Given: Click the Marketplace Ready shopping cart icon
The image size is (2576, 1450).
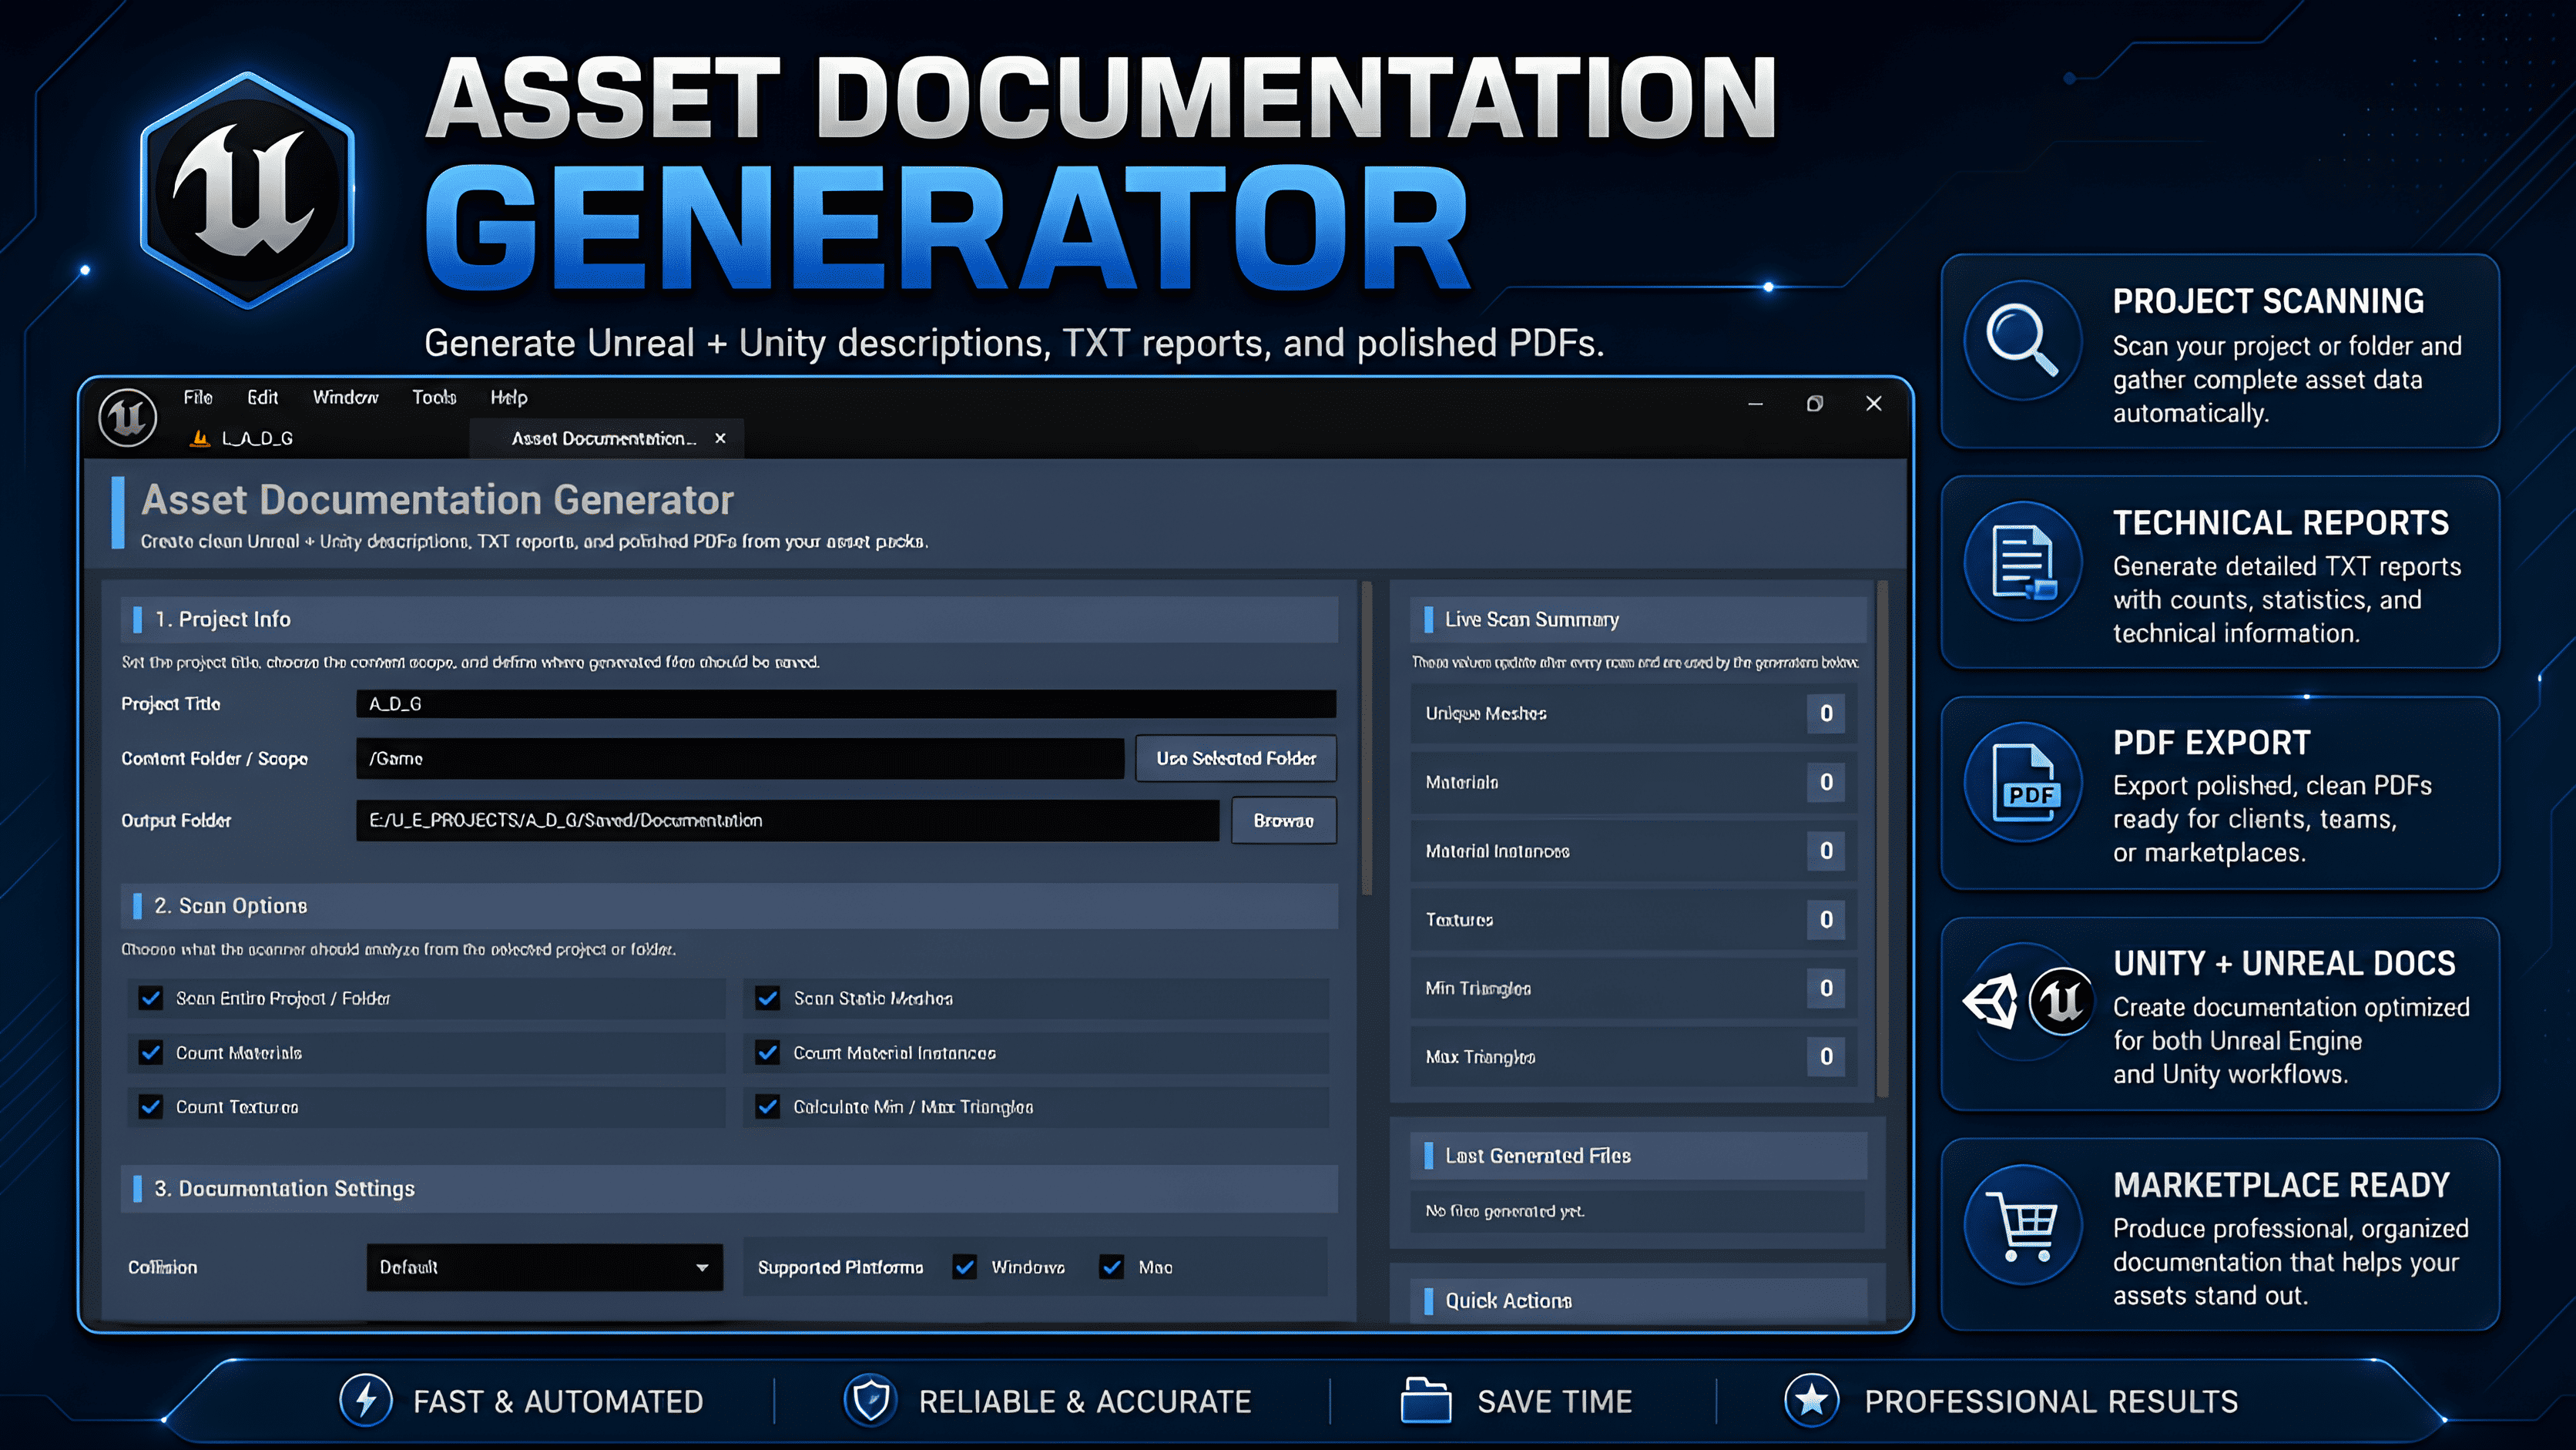Looking at the screenshot, I should [2022, 1225].
